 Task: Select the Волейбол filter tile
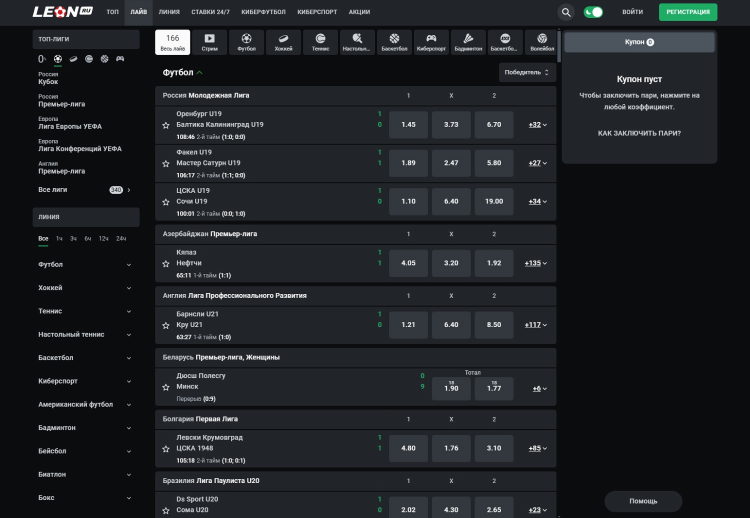(x=542, y=42)
